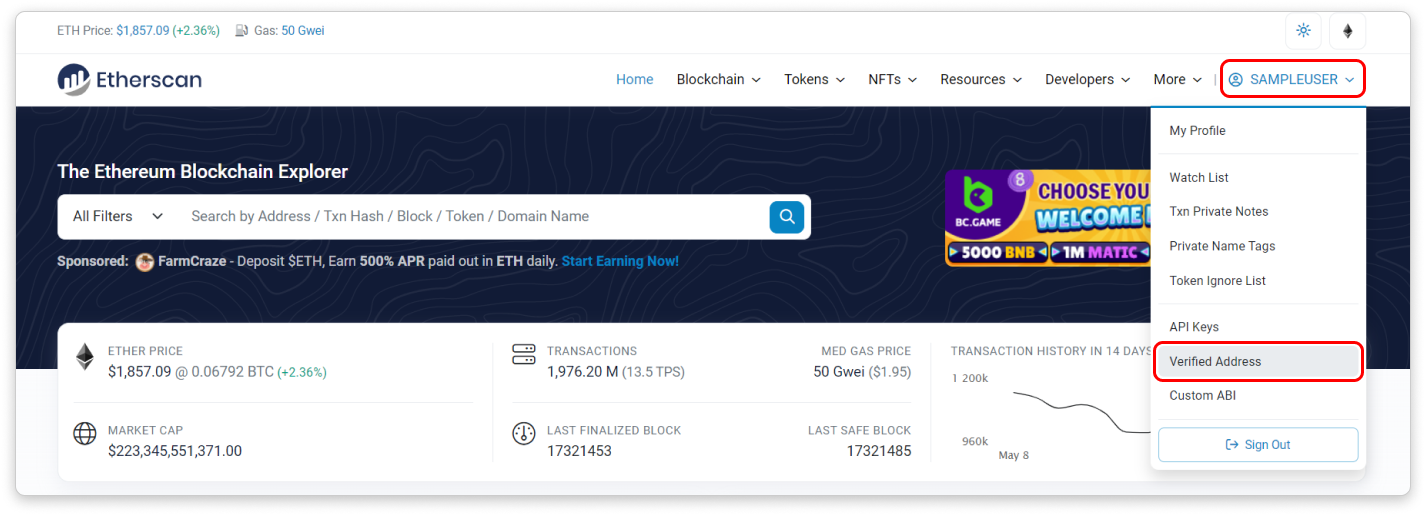Click the Last Finalized Block gauge icon
The image size is (1426, 515).
click(524, 434)
